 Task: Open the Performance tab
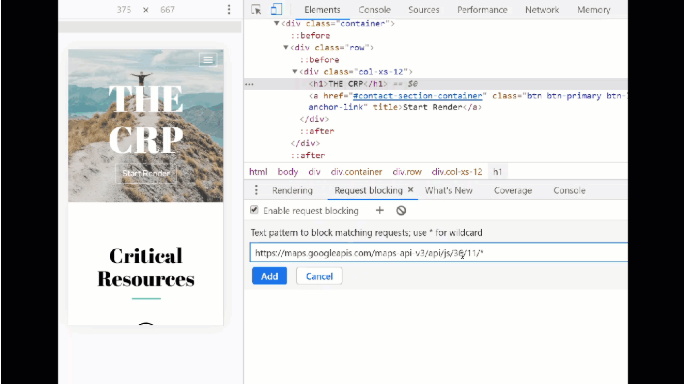(x=482, y=10)
